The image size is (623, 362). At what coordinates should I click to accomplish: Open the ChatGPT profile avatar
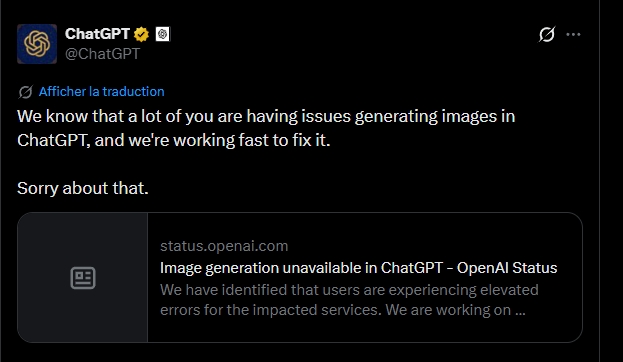click(37, 44)
